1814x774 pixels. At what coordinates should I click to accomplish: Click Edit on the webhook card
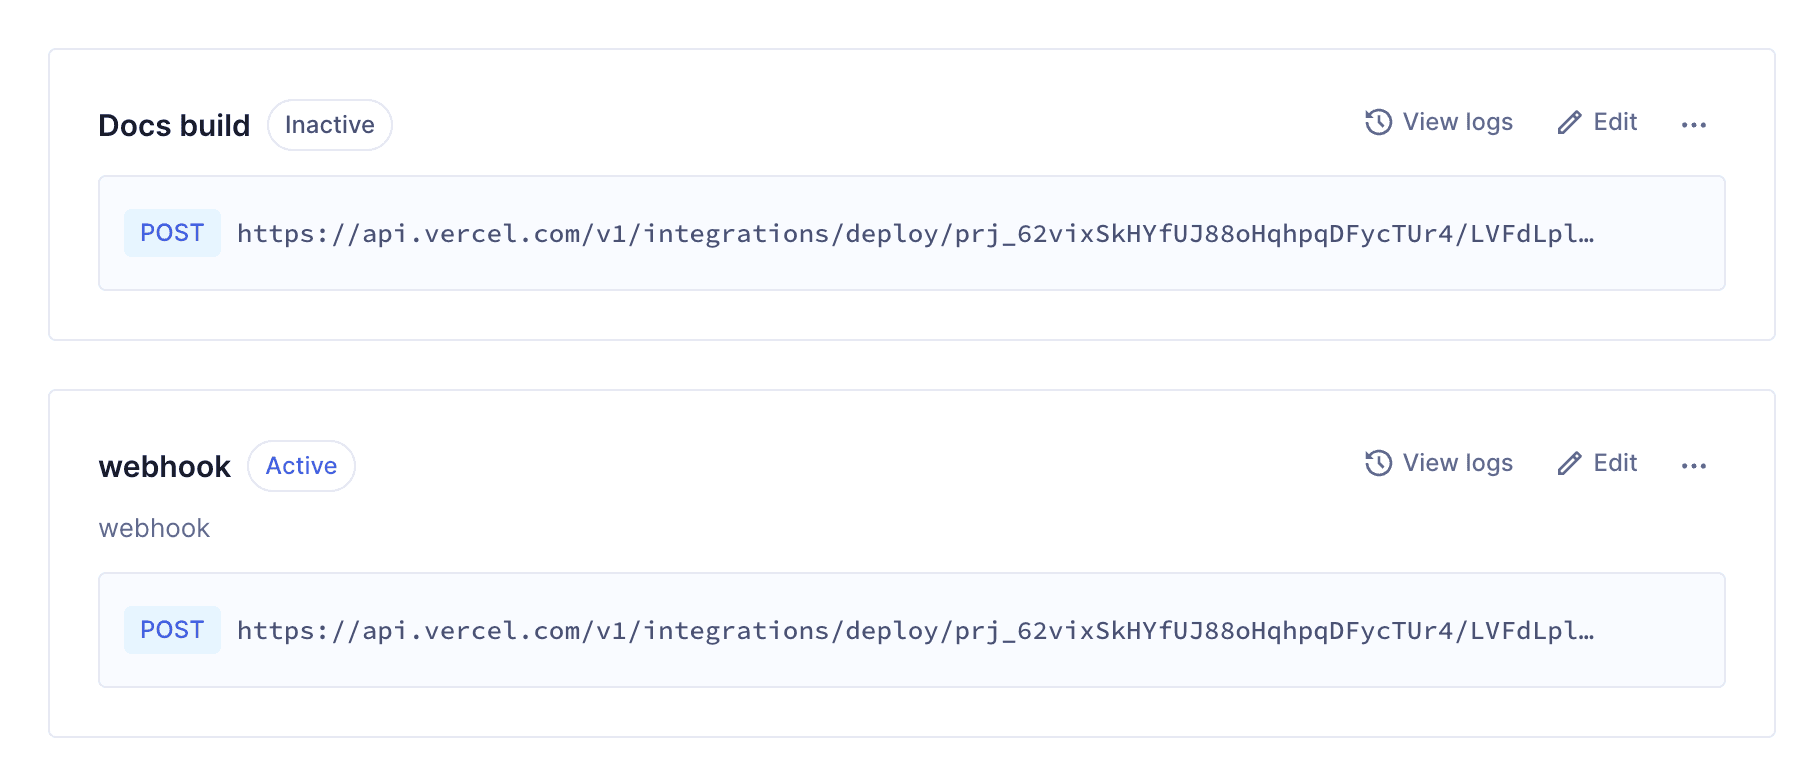[x=1614, y=463]
